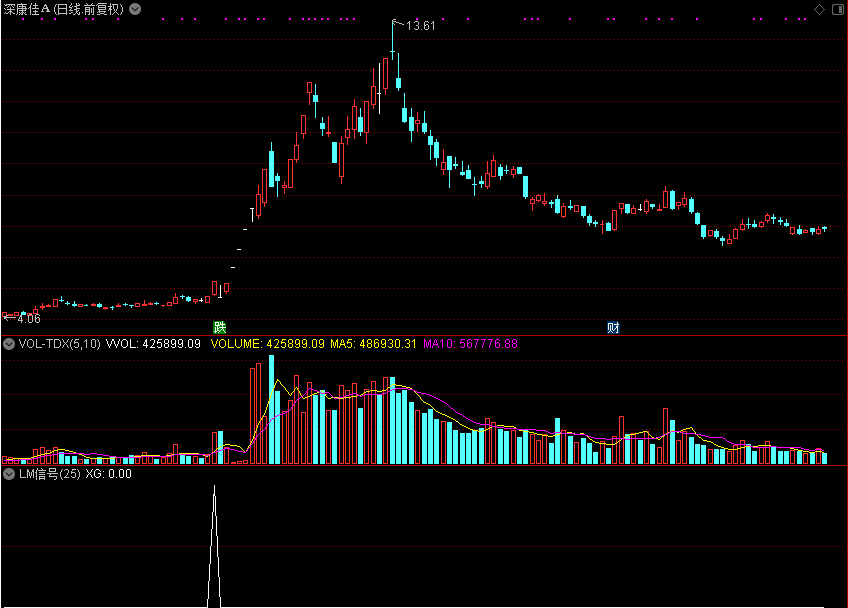The width and height of the screenshot is (848, 608).
Task: Click the panel layout icon at top right
Action: [x=837, y=9]
